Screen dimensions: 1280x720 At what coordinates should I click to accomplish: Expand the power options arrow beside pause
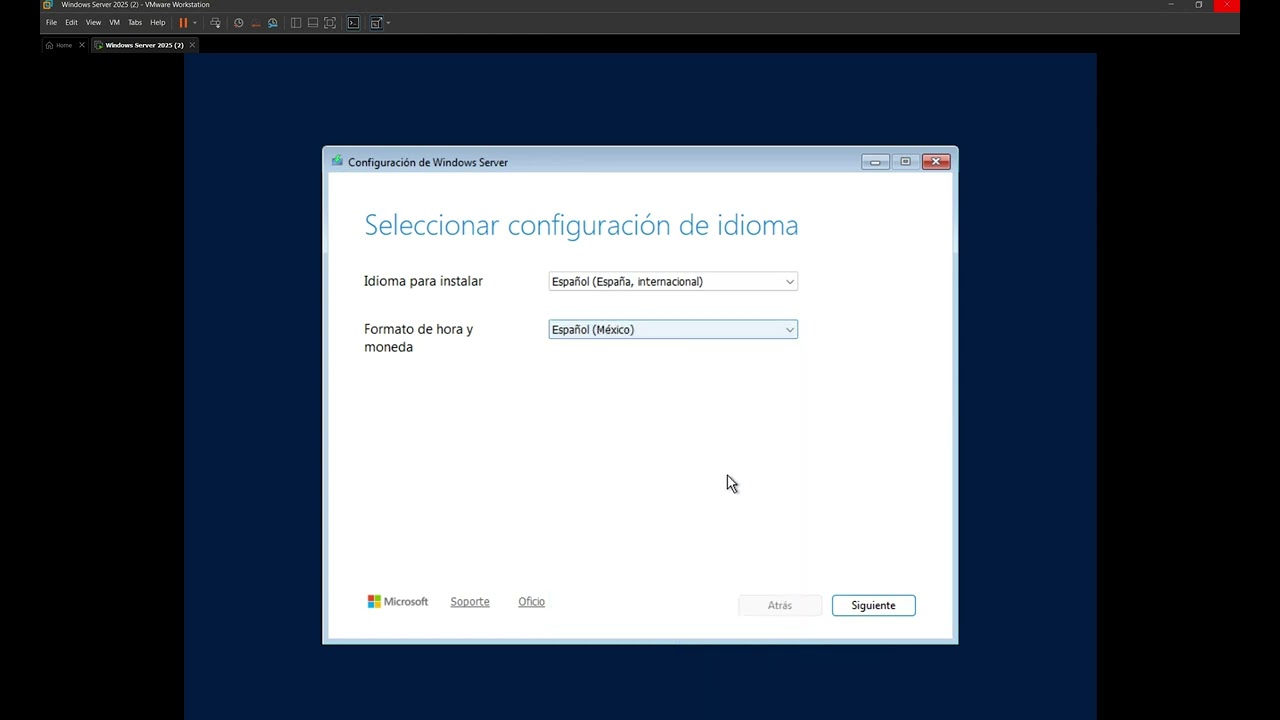(x=195, y=22)
